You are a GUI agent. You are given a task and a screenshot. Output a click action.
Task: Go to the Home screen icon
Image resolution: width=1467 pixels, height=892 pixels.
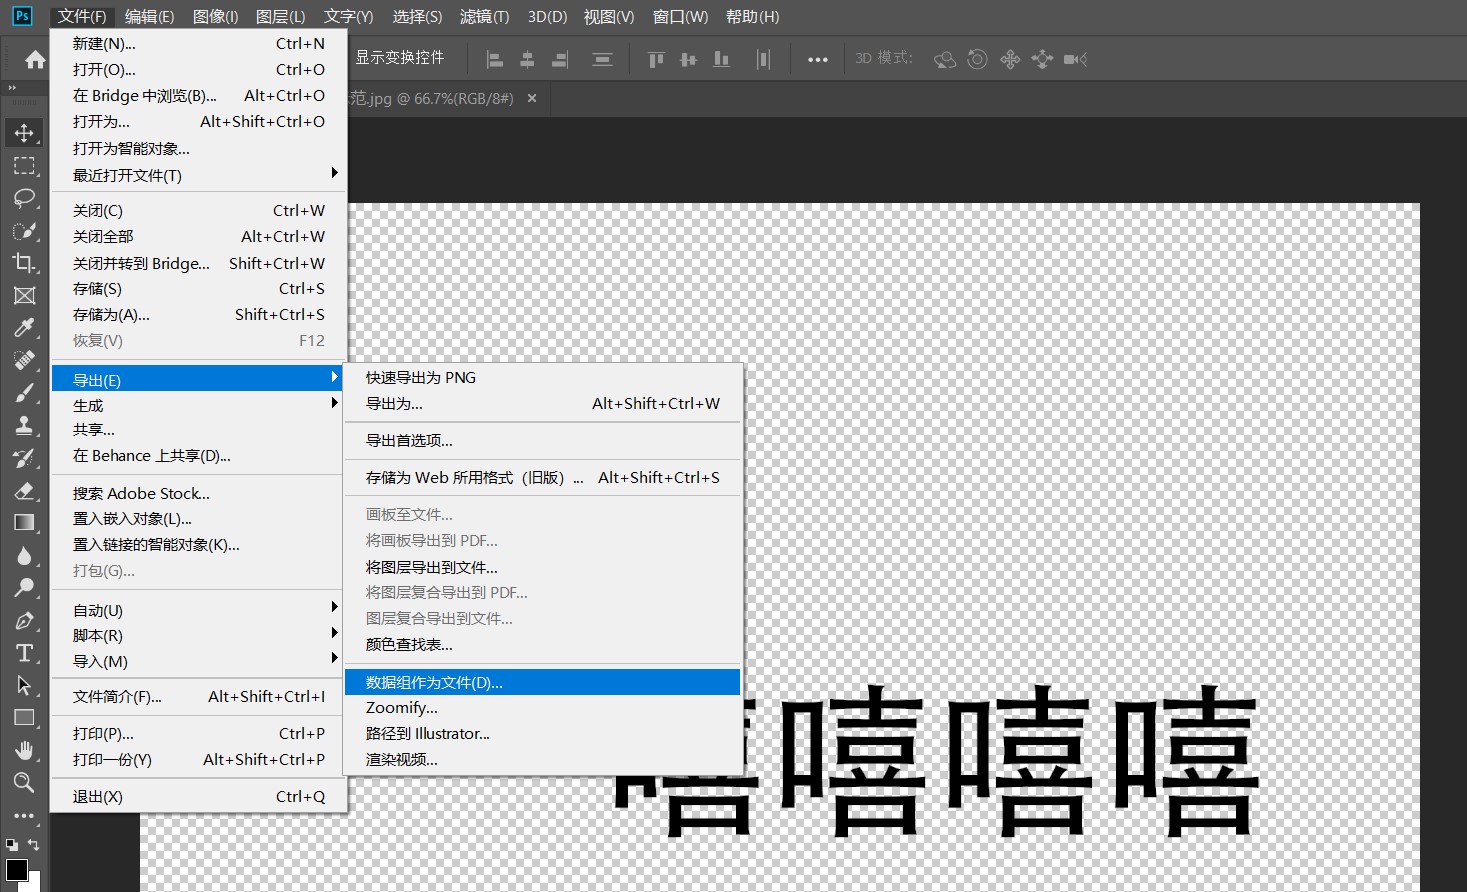(x=35, y=60)
